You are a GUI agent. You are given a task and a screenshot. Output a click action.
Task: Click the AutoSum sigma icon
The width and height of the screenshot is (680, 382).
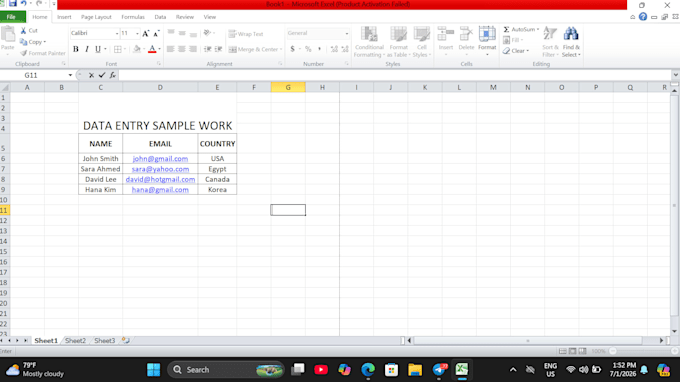[506, 29]
